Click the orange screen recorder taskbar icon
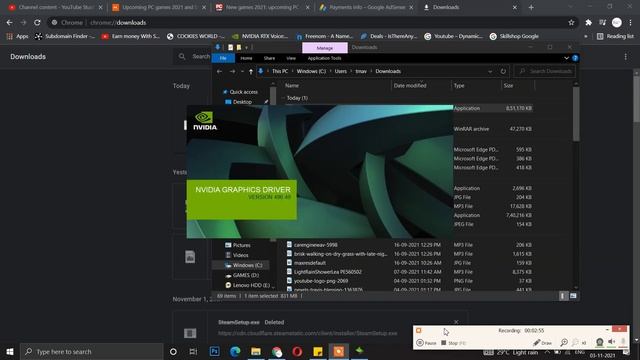 pyautogui.click(x=339, y=351)
